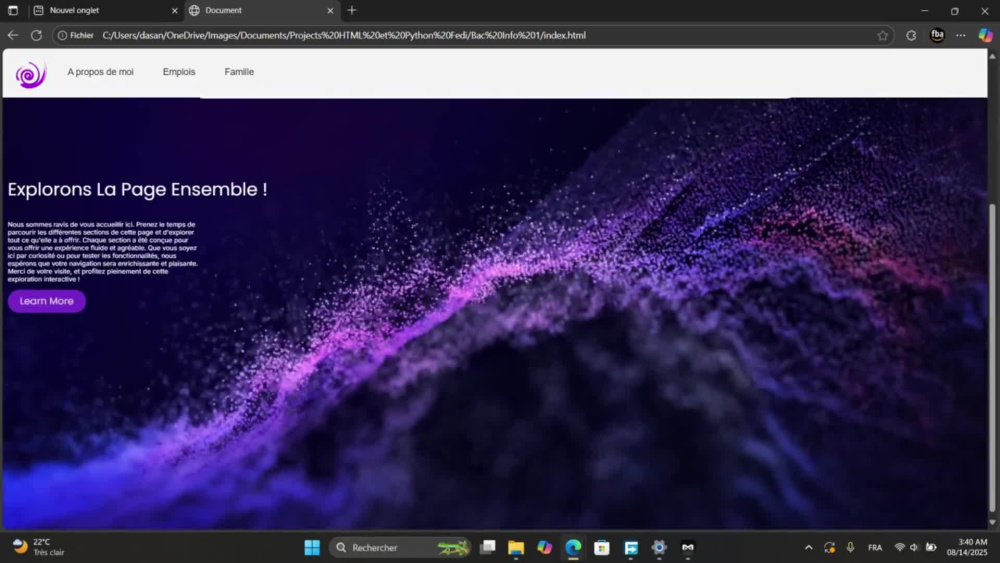Click the Rechercher taskbar search box

[401, 548]
